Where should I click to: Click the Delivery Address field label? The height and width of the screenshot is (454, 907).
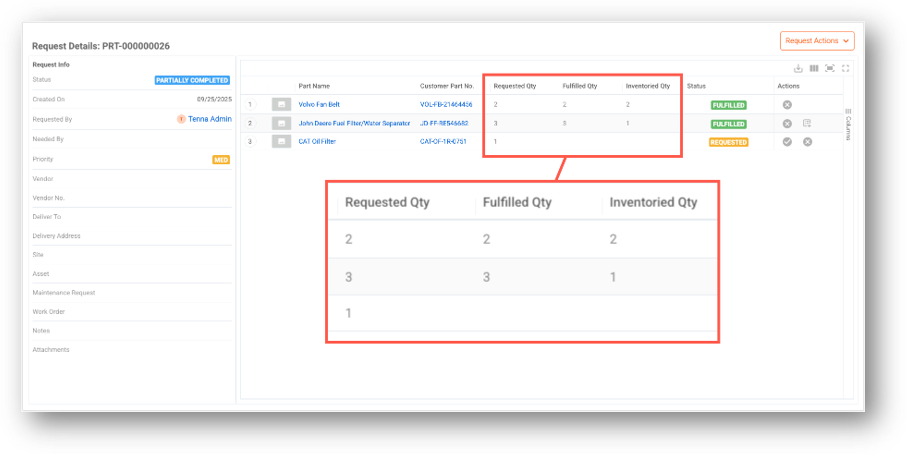tap(56, 236)
